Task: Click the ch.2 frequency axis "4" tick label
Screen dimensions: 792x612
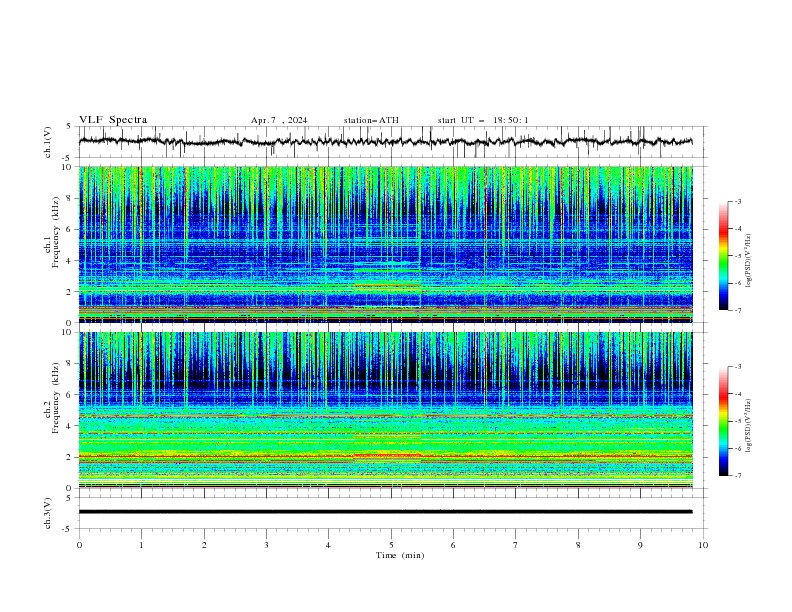Action: [71, 426]
